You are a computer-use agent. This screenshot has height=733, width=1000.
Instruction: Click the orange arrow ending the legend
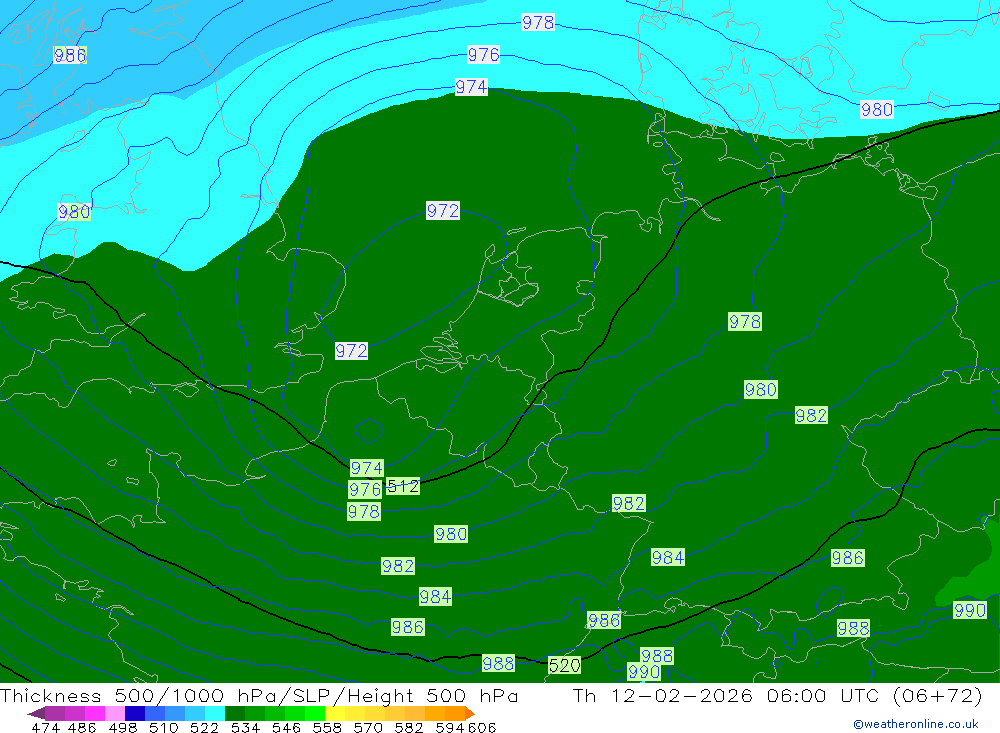tap(470, 713)
